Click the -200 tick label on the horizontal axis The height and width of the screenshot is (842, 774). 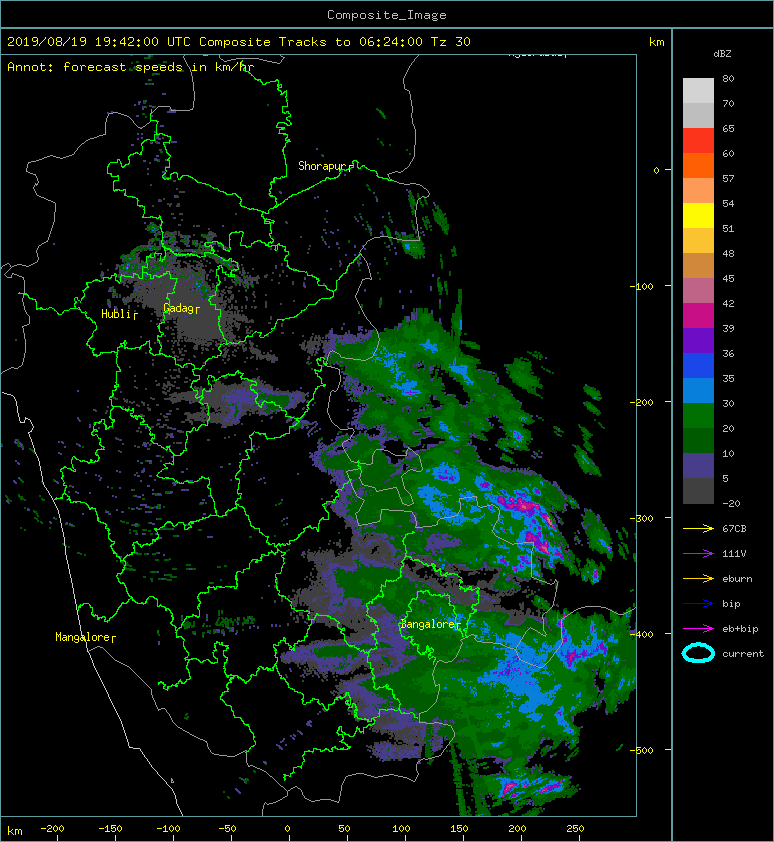tap(52, 829)
